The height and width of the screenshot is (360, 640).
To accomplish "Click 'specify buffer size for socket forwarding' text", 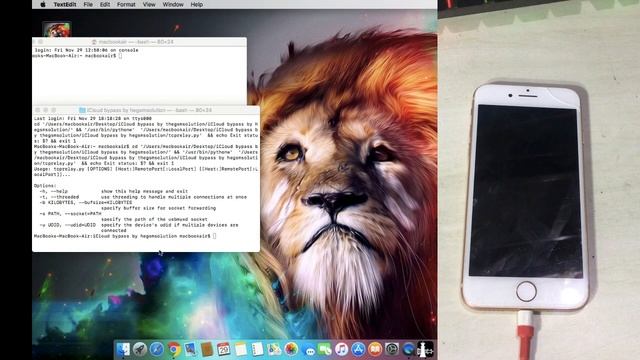I will tap(158, 208).
